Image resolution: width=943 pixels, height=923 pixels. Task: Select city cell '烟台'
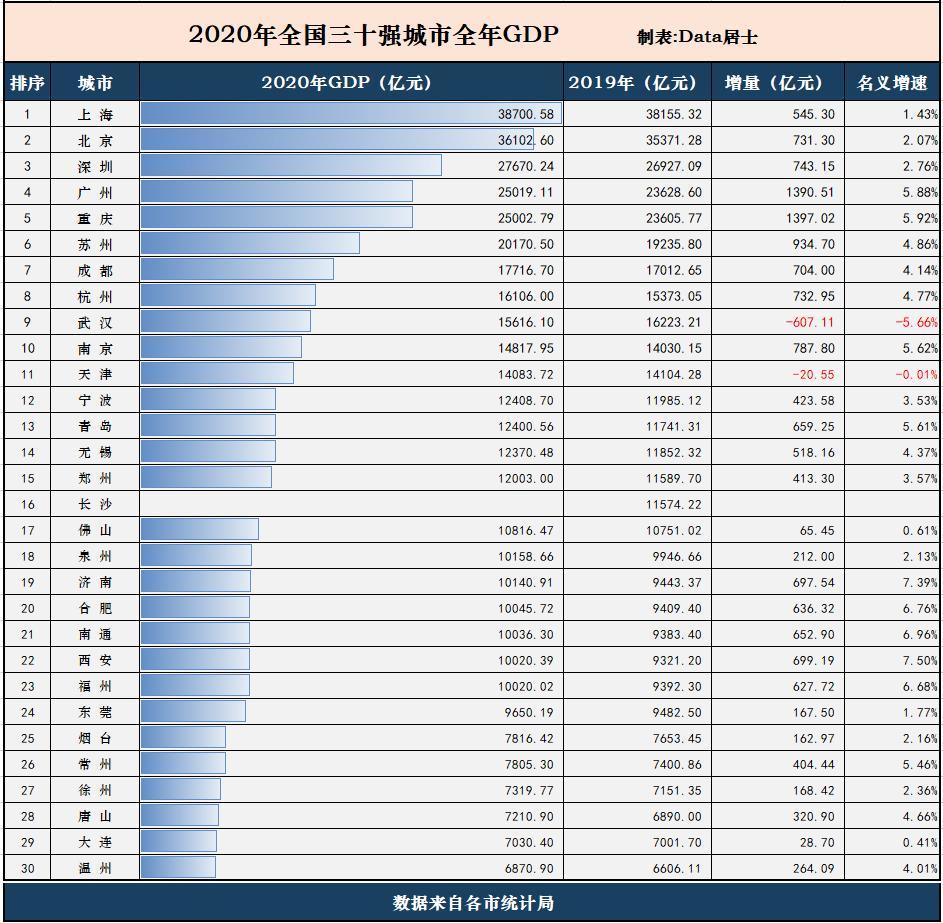point(95,738)
